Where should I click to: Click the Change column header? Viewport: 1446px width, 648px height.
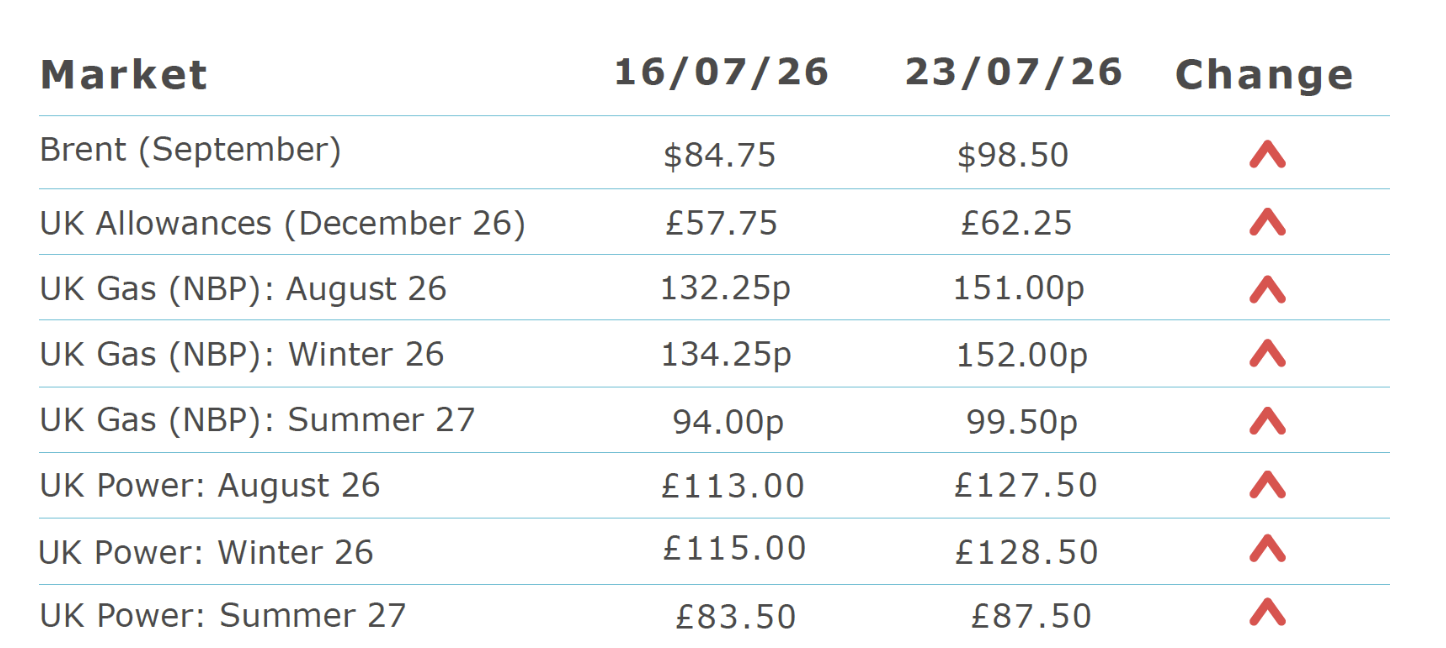pyautogui.click(x=1264, y=75)
